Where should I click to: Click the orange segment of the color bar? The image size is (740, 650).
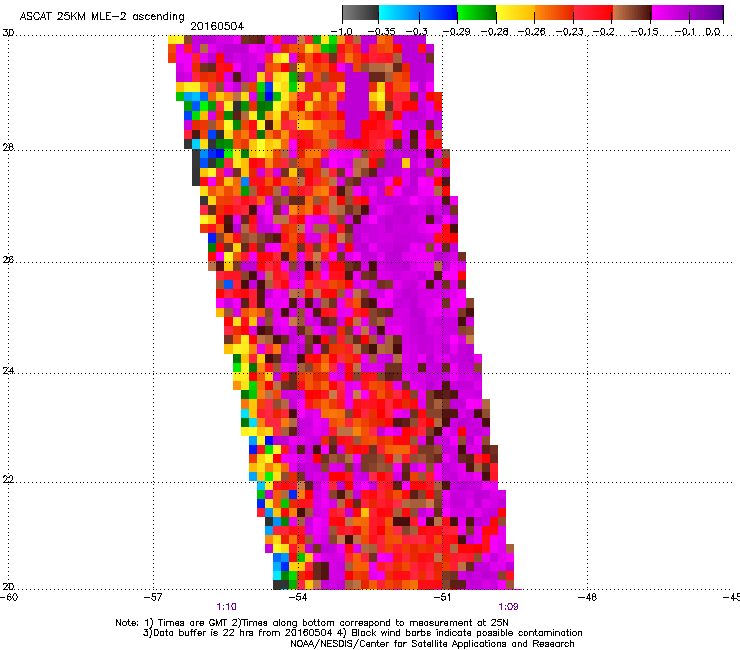pyautogui.click(x=554, y=13)
